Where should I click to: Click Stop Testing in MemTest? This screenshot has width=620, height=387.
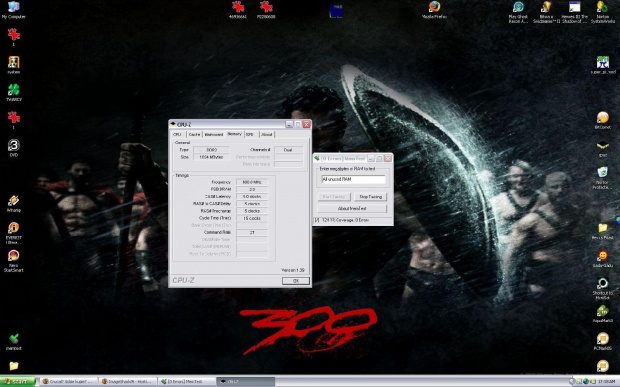(370, 196)
